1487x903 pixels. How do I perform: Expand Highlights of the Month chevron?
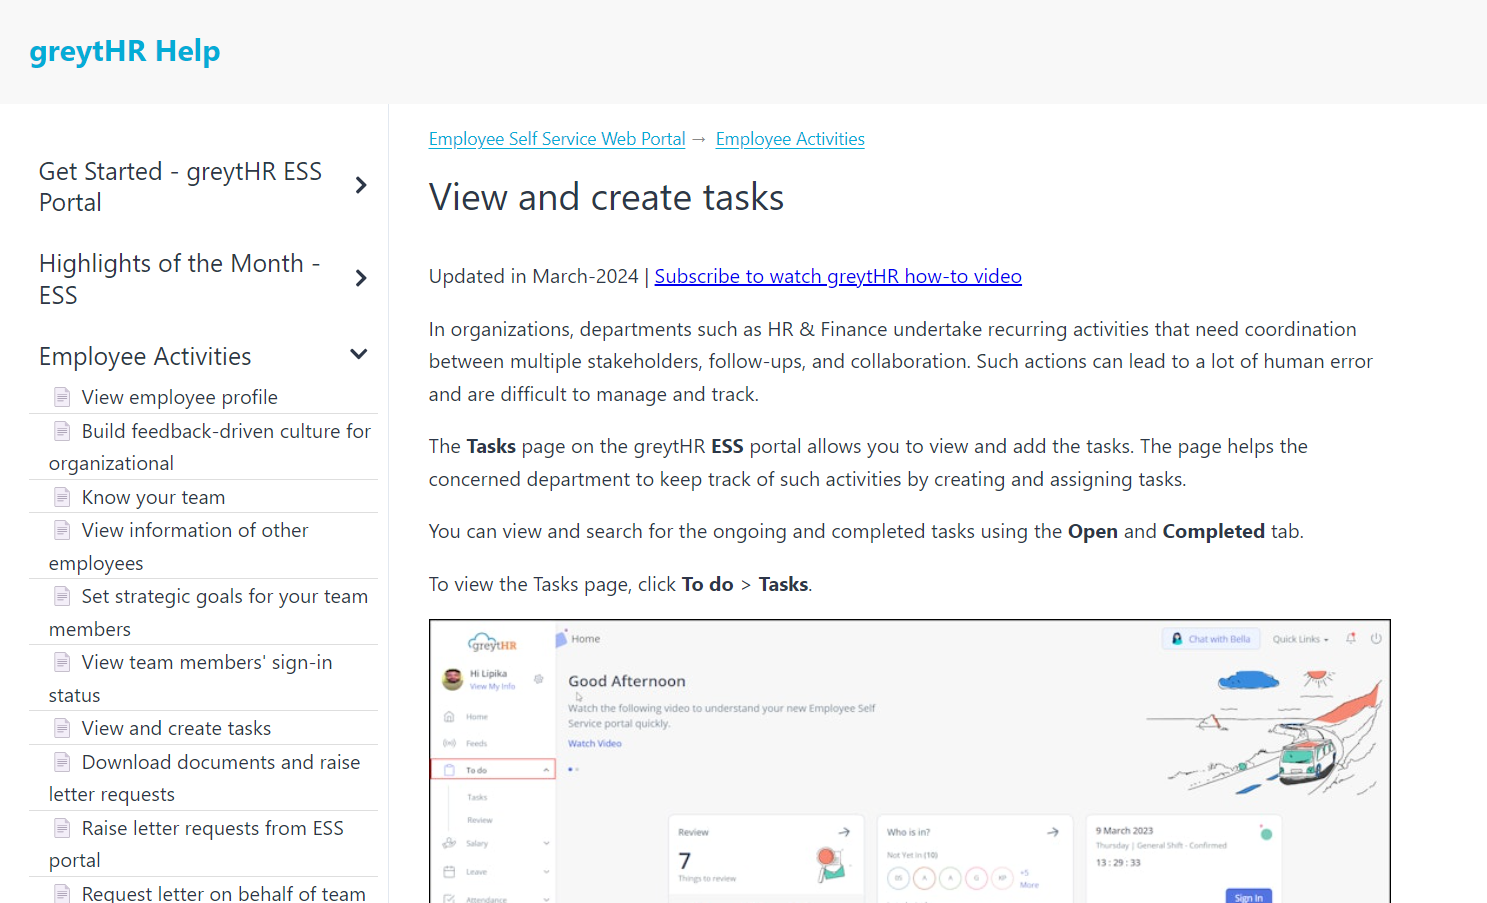[361, 278]
